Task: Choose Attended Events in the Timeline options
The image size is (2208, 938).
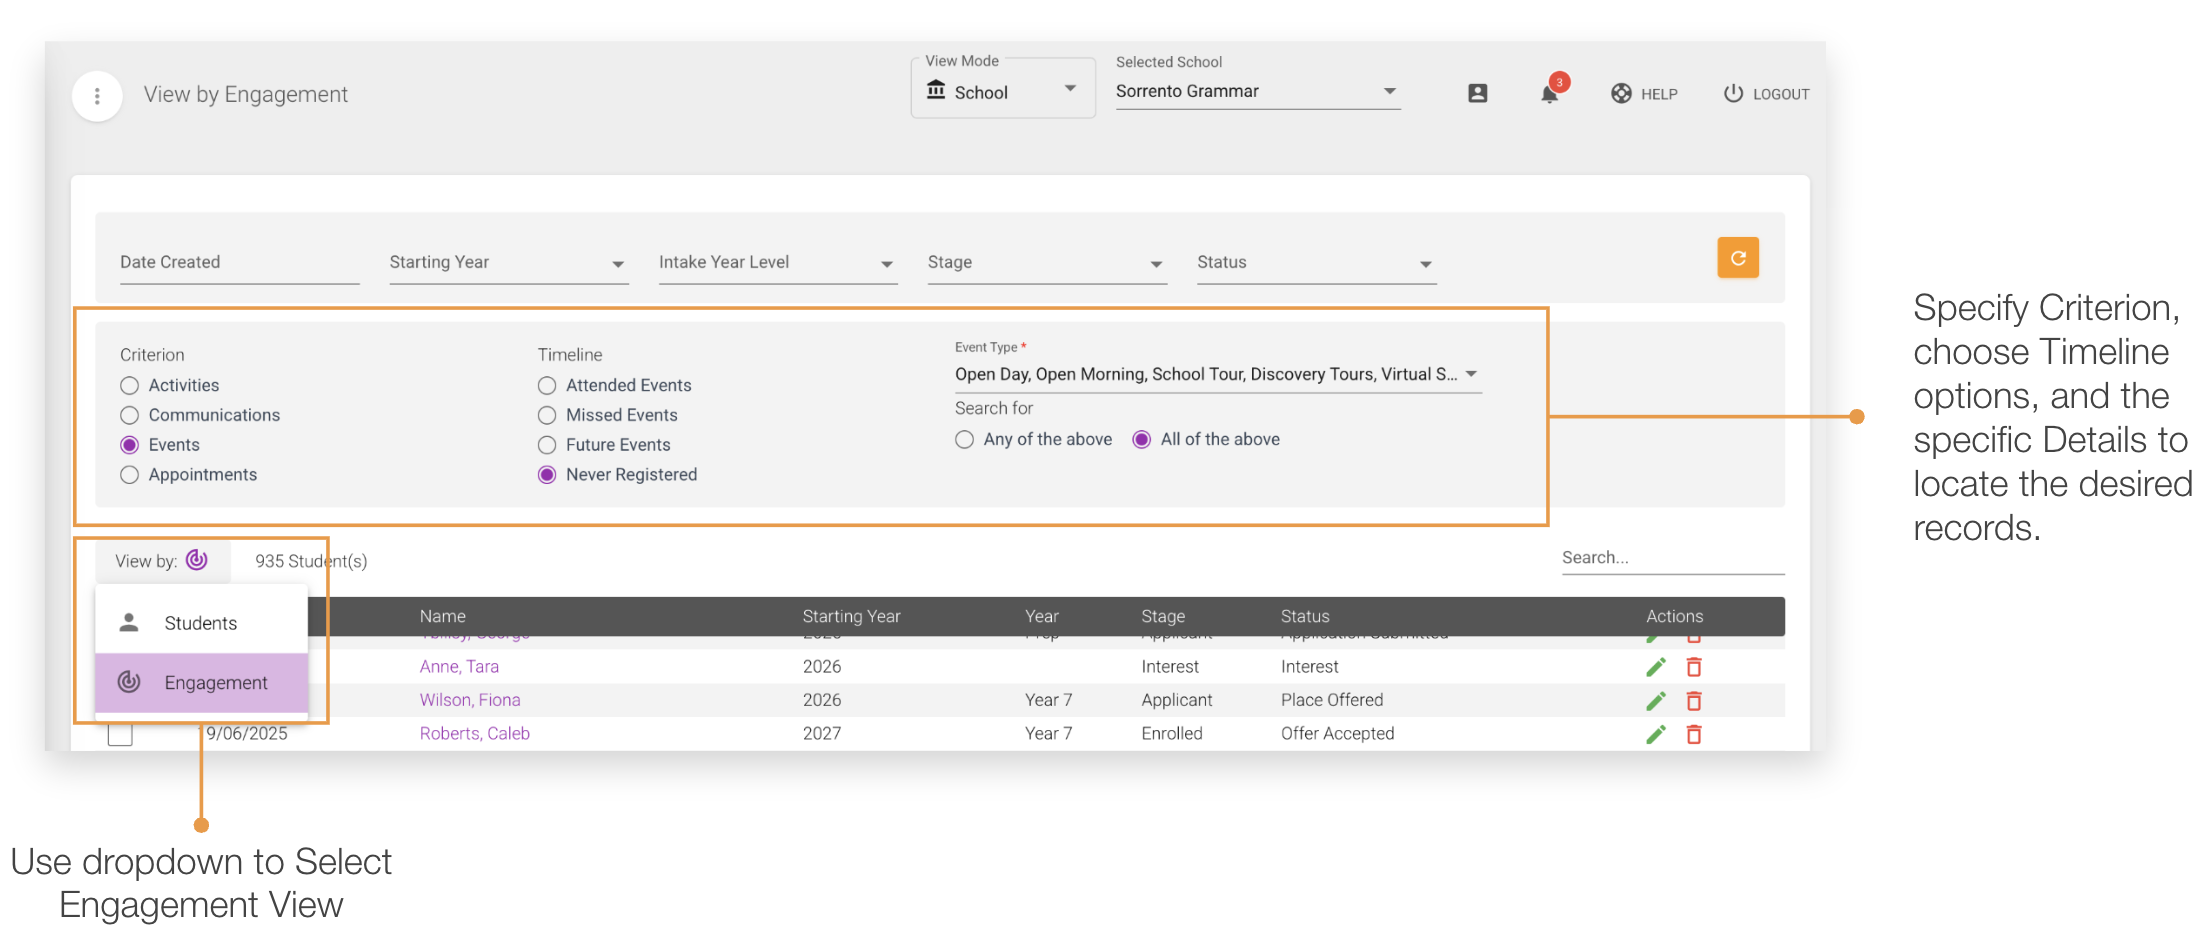Action: pos(547,385)
